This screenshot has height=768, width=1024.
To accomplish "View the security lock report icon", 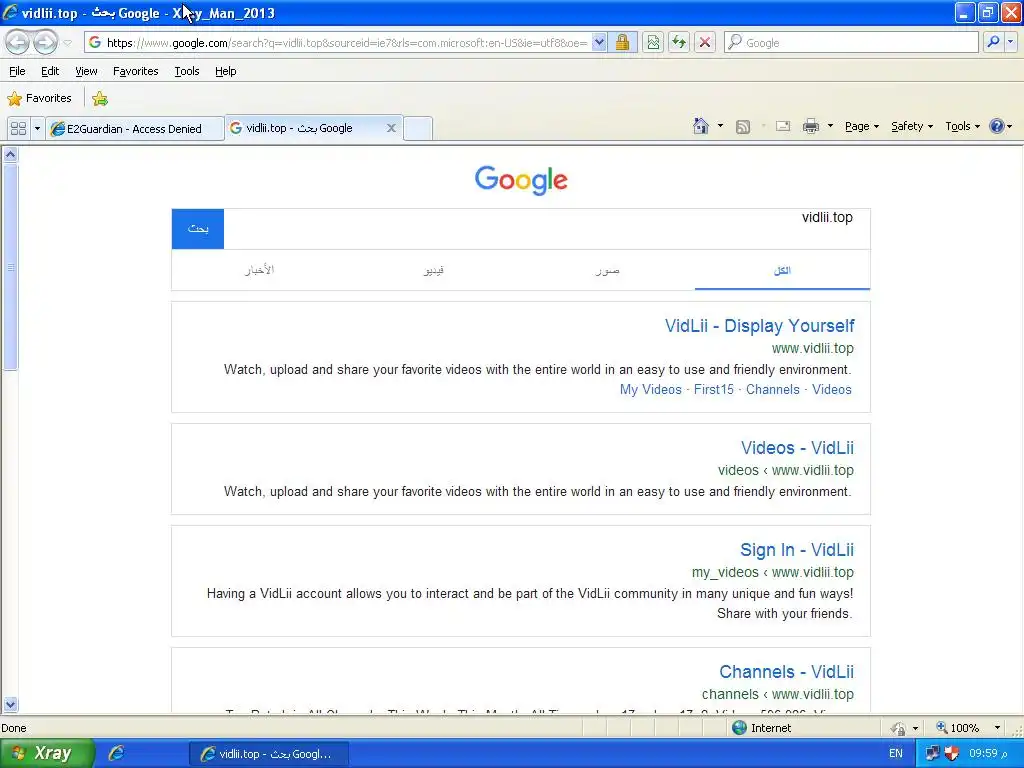I will click(x=622, y=42).
